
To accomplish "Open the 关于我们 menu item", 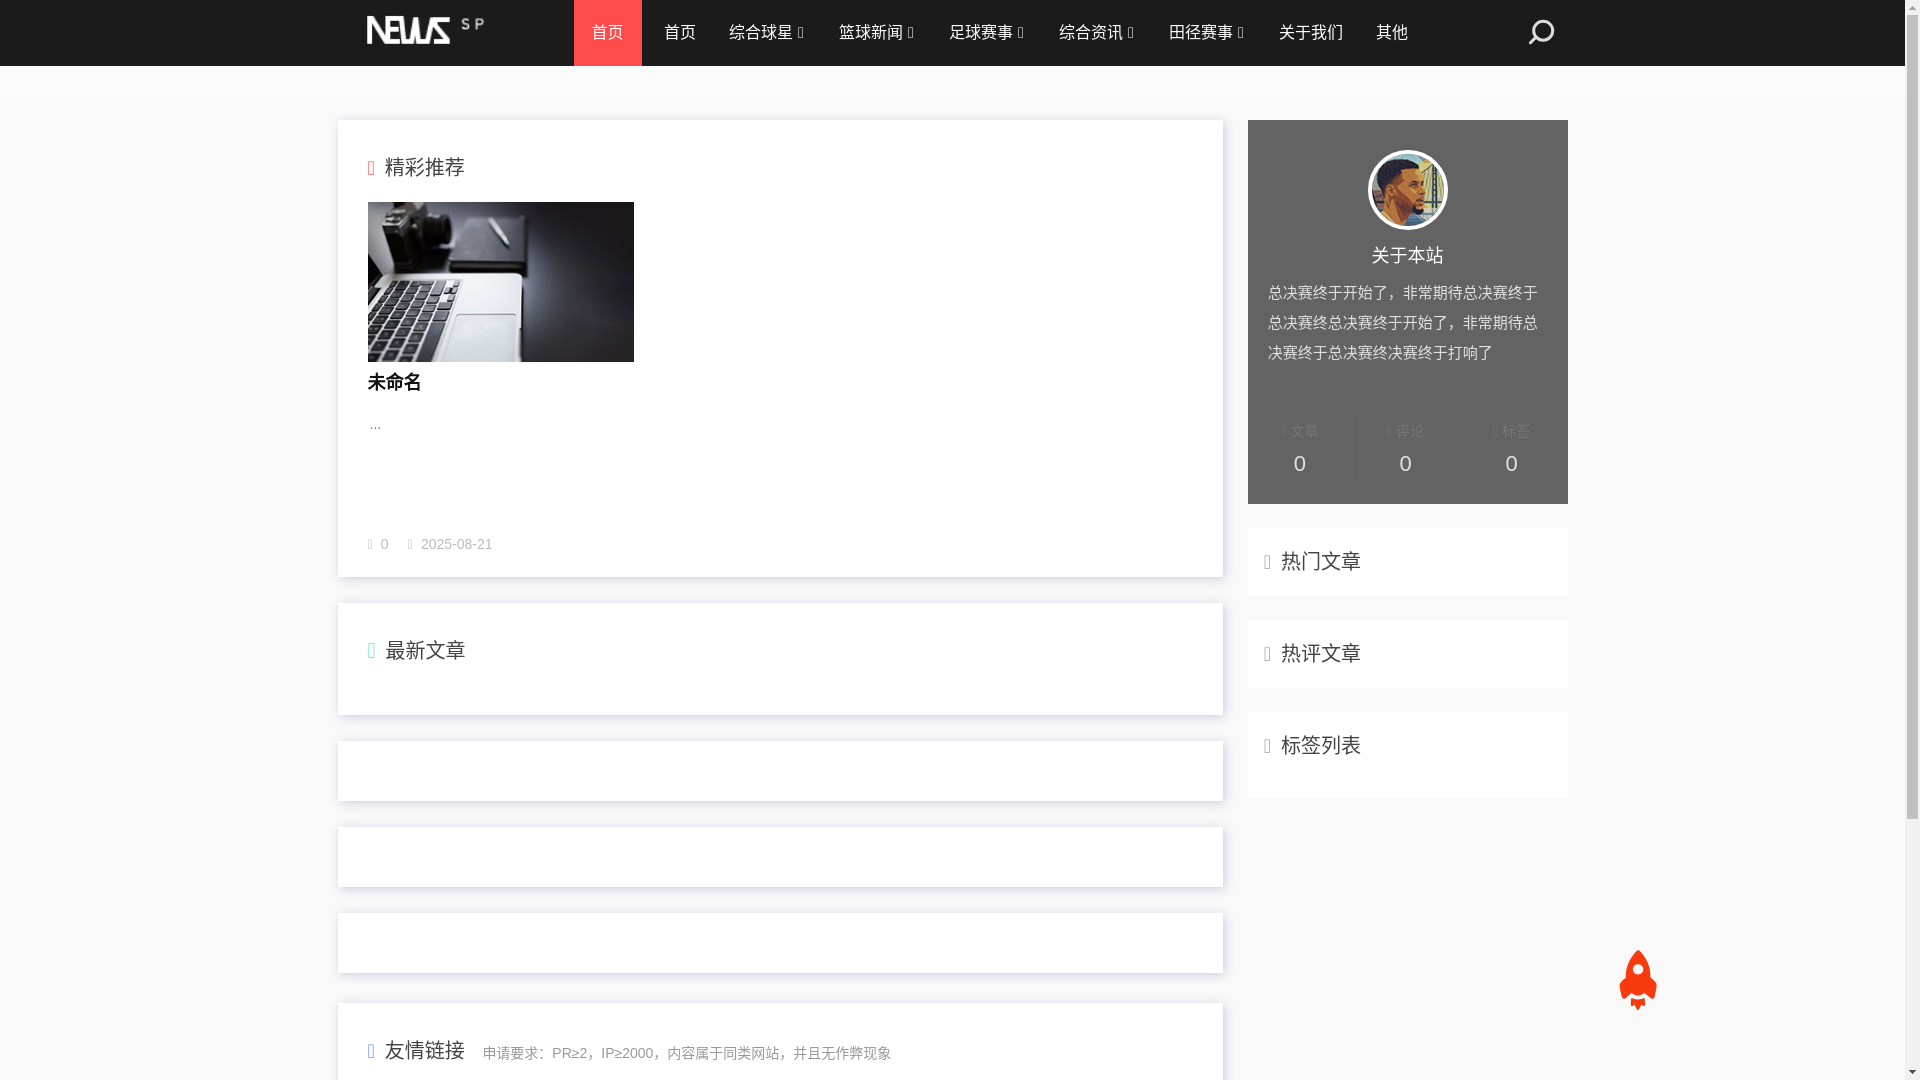I will (1311, 33).
